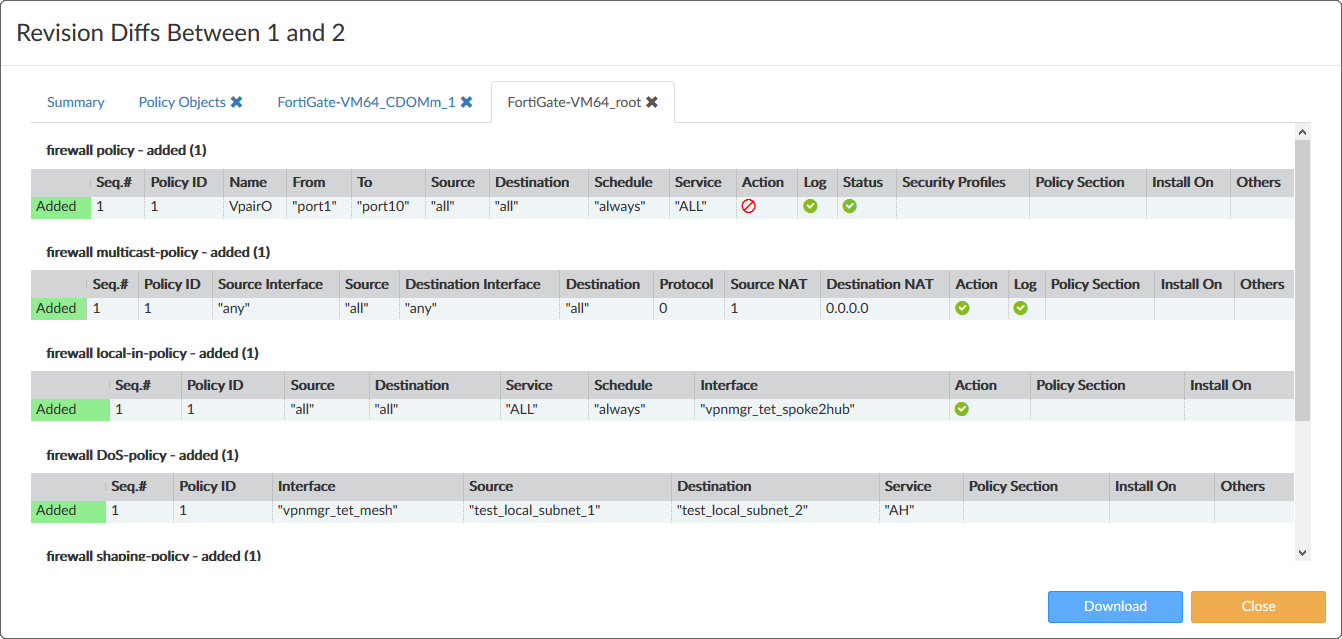Click the Added label in DoS-policy row

[x=57, y=511]
